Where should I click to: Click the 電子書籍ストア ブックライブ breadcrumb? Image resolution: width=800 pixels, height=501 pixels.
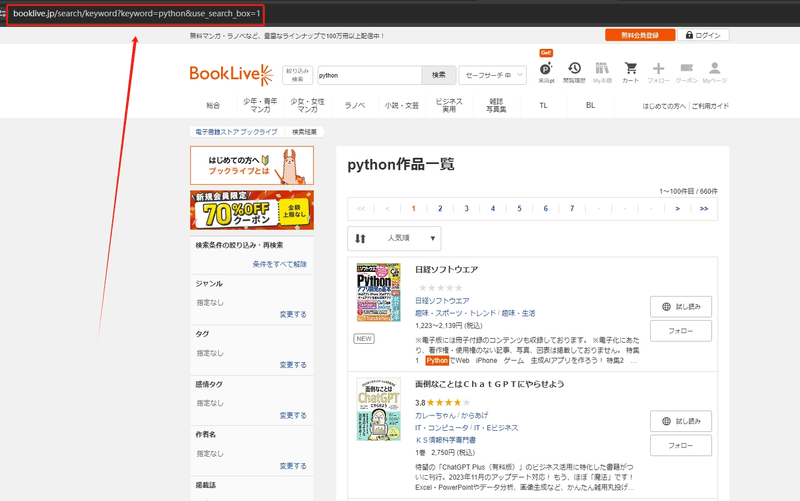click(236, 132)
